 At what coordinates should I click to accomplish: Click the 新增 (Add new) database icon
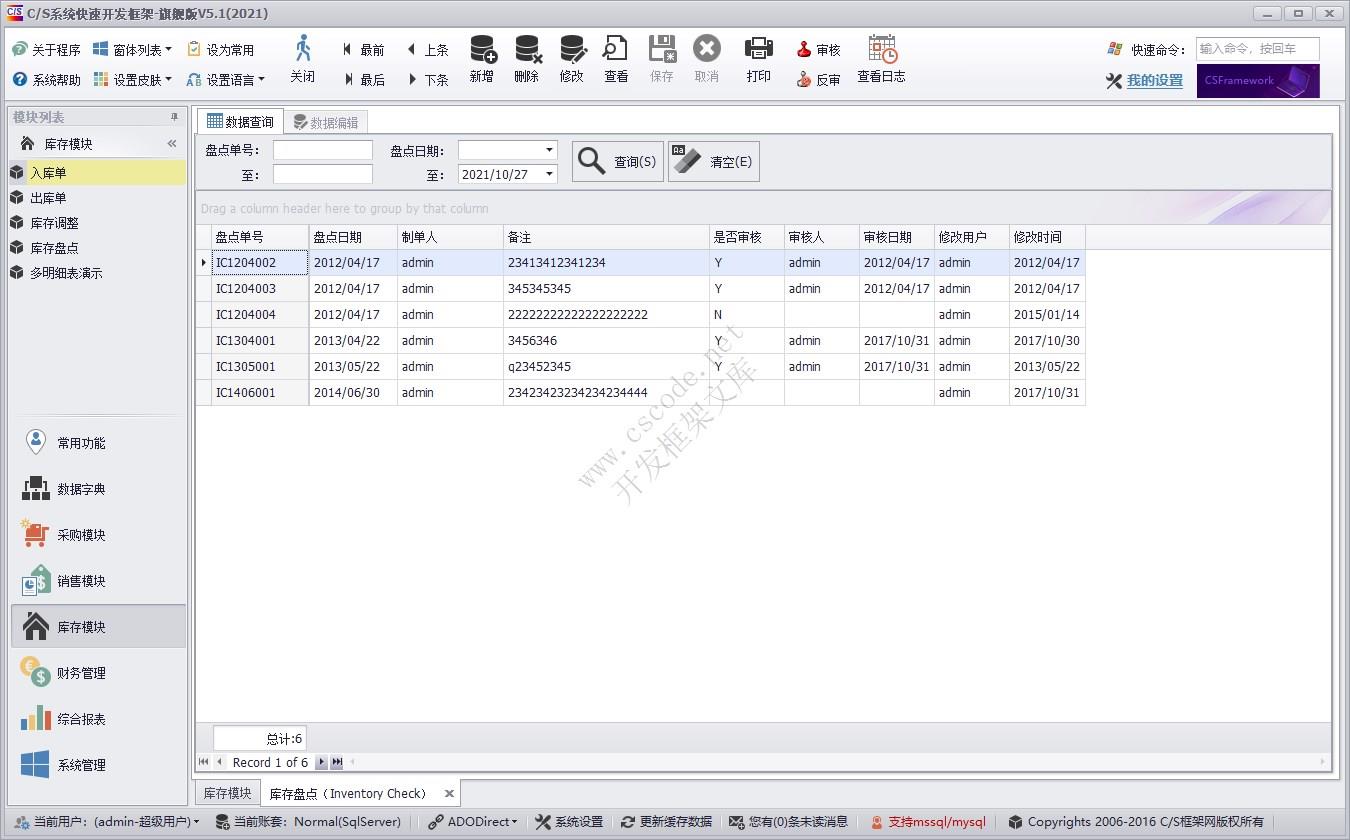(482, 50)
